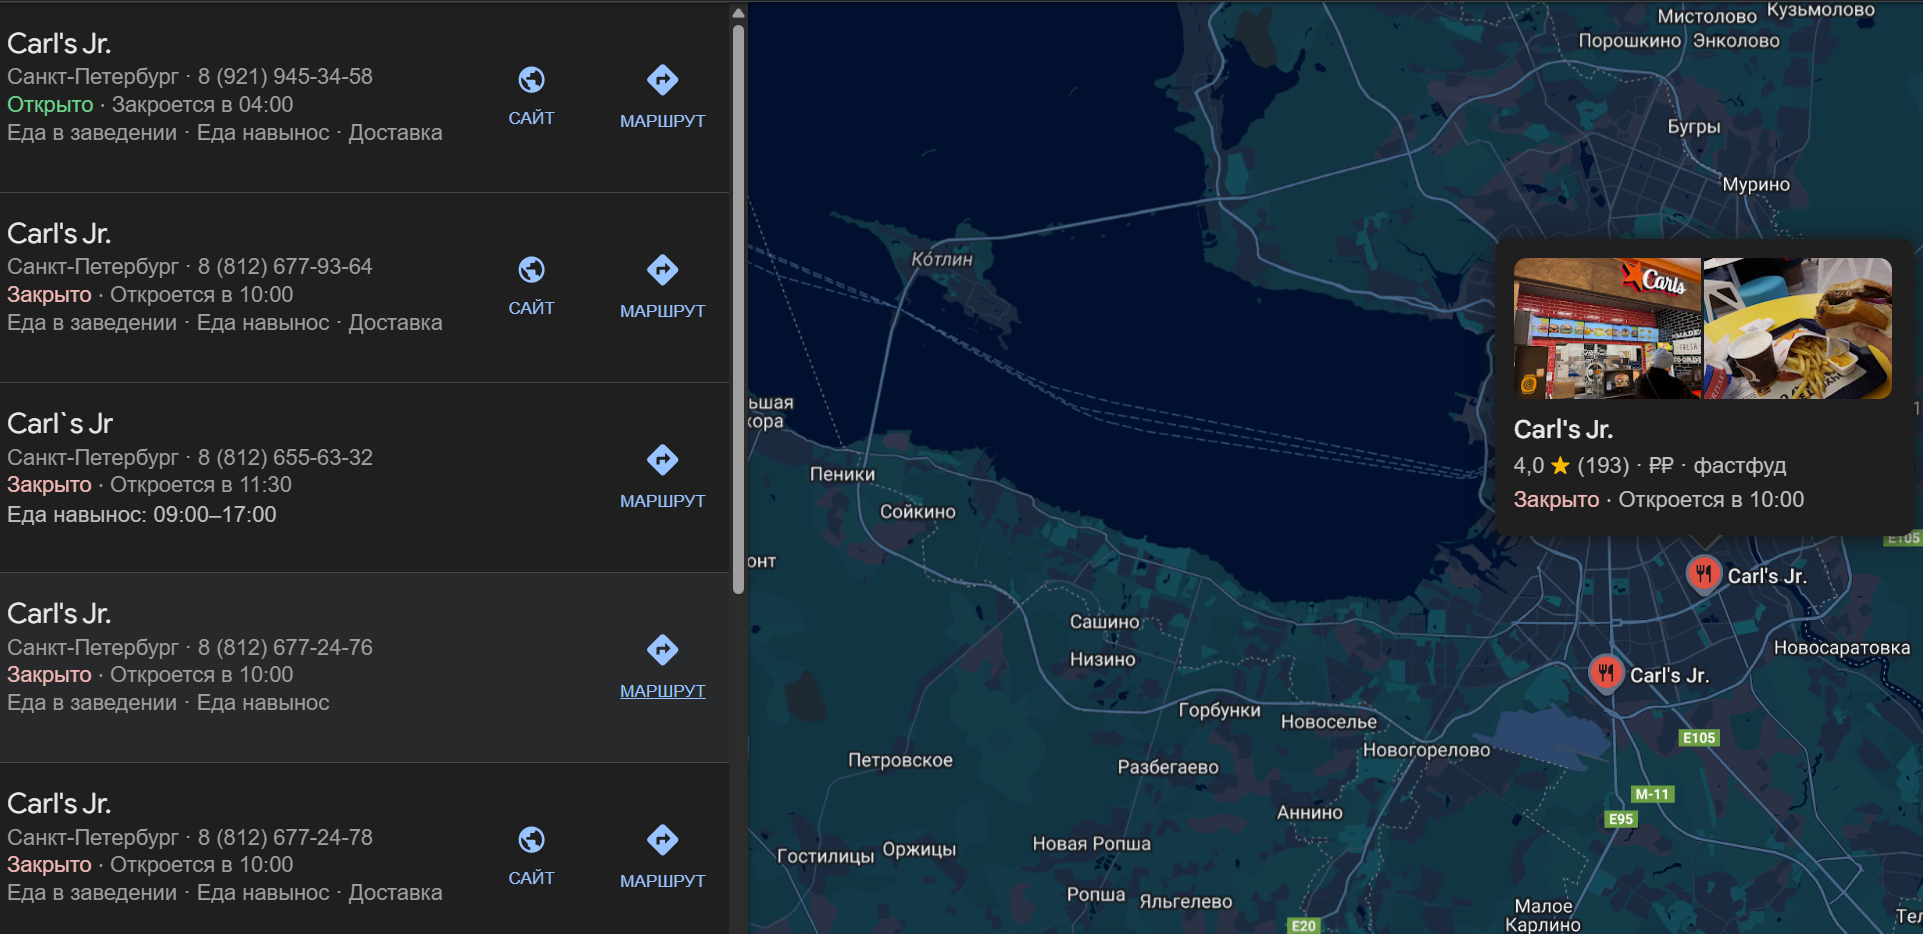This screenshot has height=934, width=1923.
Task: Click phone number 8 (812) 677-24-76
Action: point(285,648)
